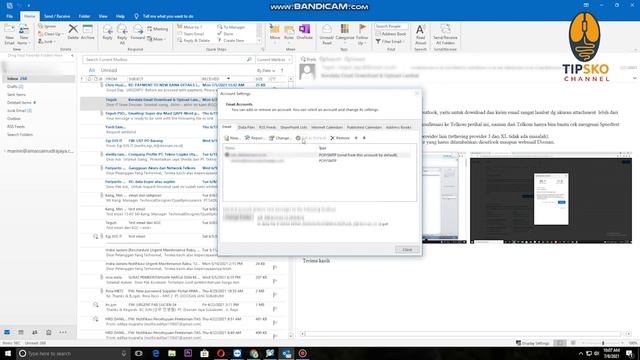The height and width of the screenshot is (360, 640).
Task: Click the Change account button
Action: coord(280,138)
